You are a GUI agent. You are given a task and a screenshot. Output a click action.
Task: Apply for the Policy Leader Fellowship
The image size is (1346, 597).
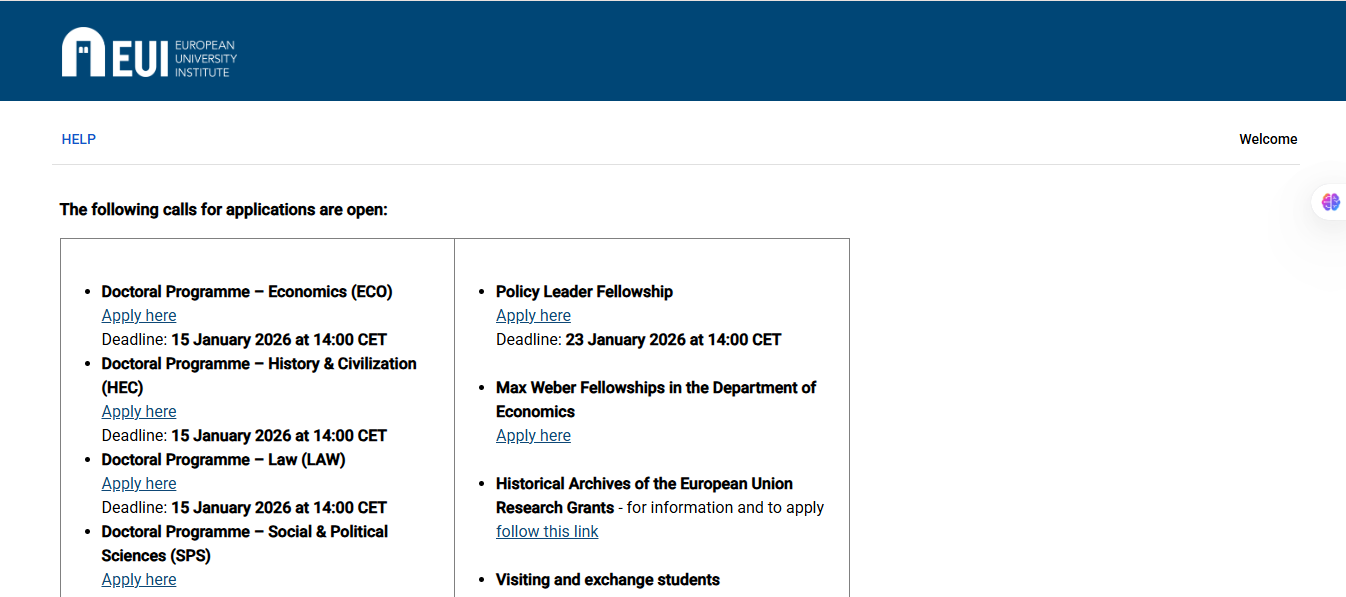(x=533, y=315)
